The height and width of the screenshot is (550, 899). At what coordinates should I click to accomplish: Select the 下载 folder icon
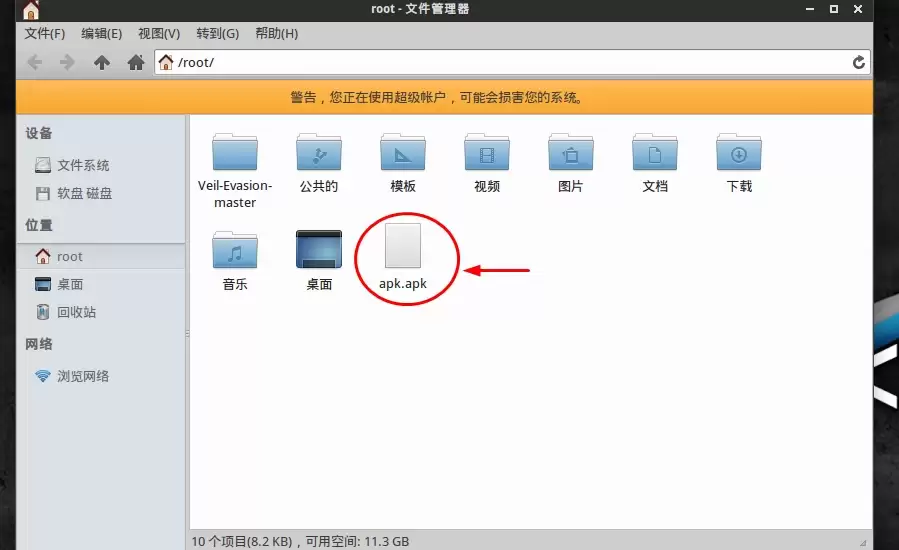point(738,152)
